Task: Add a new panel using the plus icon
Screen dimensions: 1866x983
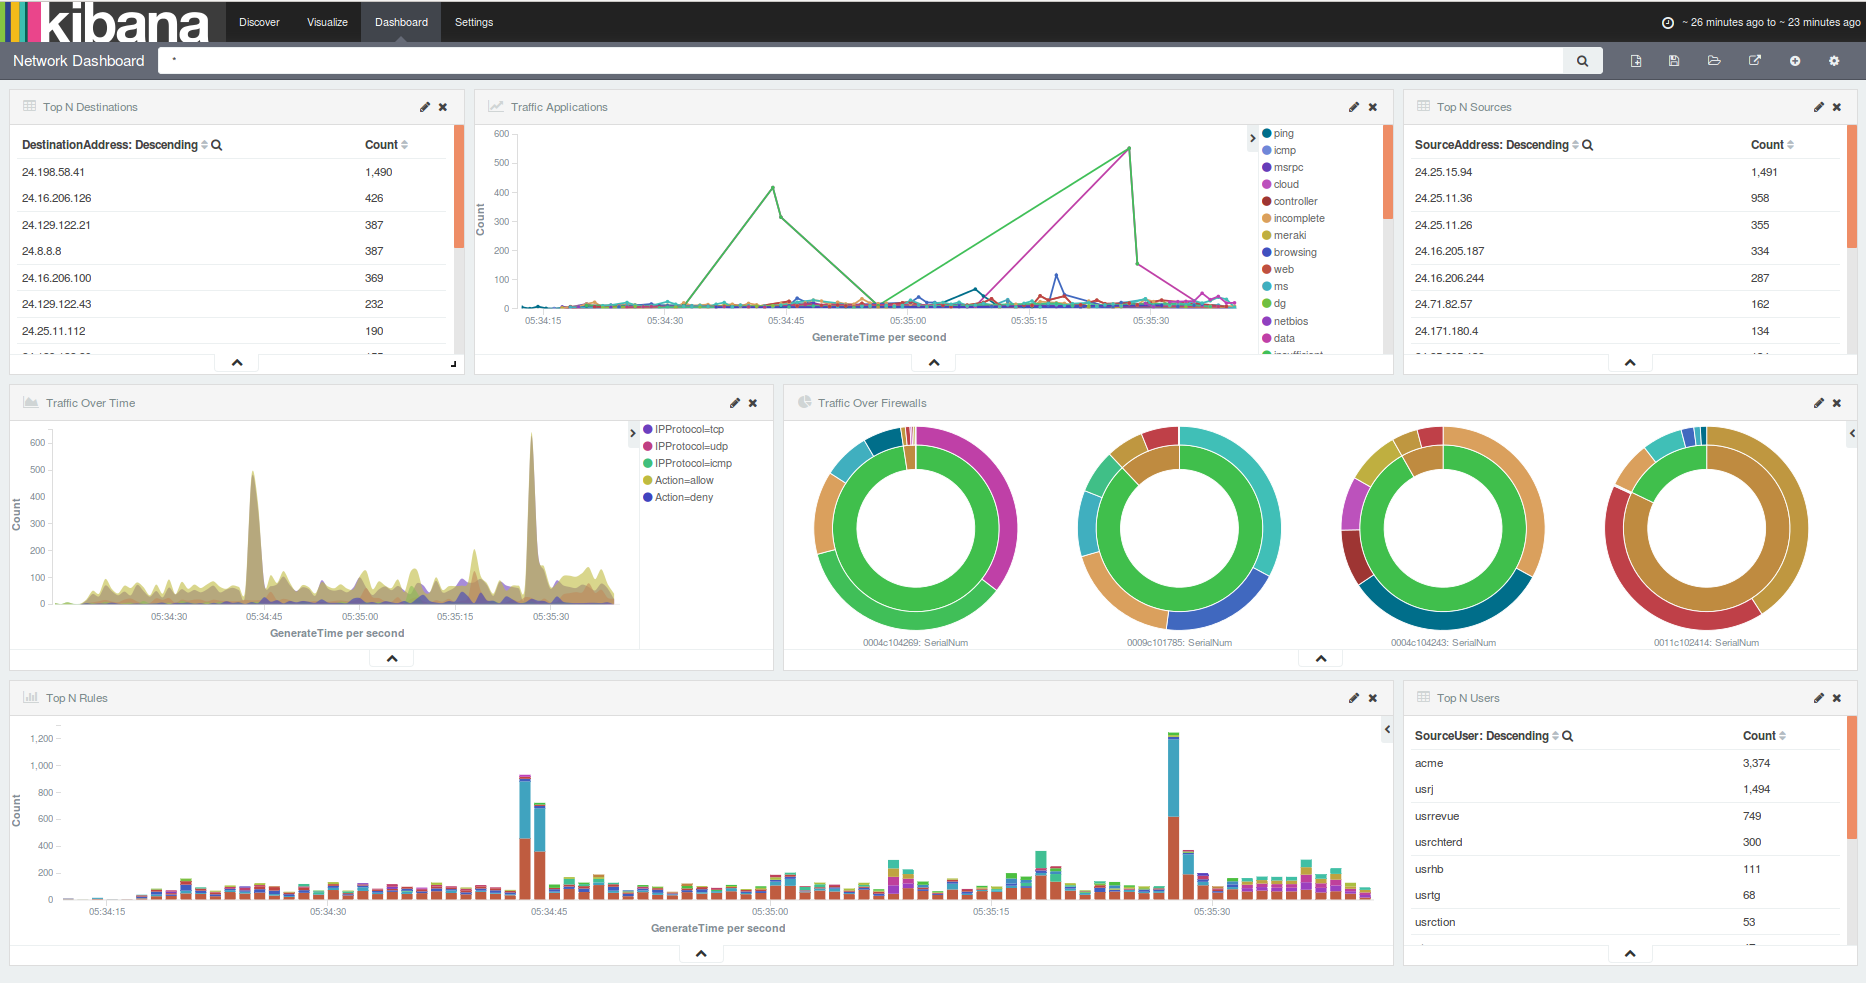Action: (1795, 60)
